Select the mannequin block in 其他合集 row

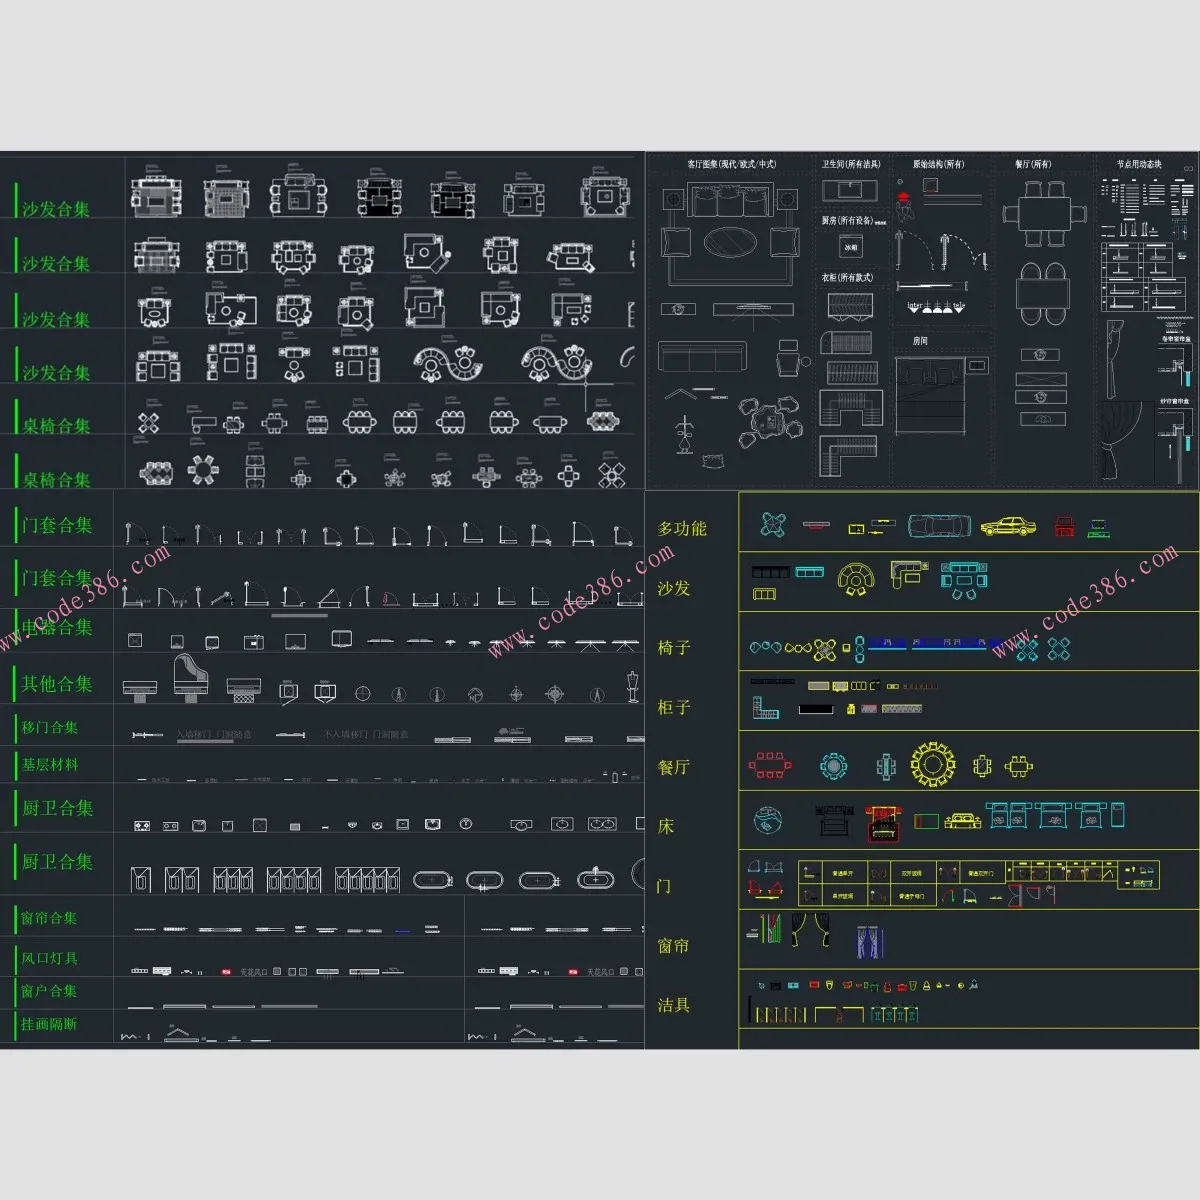(632, 686)
